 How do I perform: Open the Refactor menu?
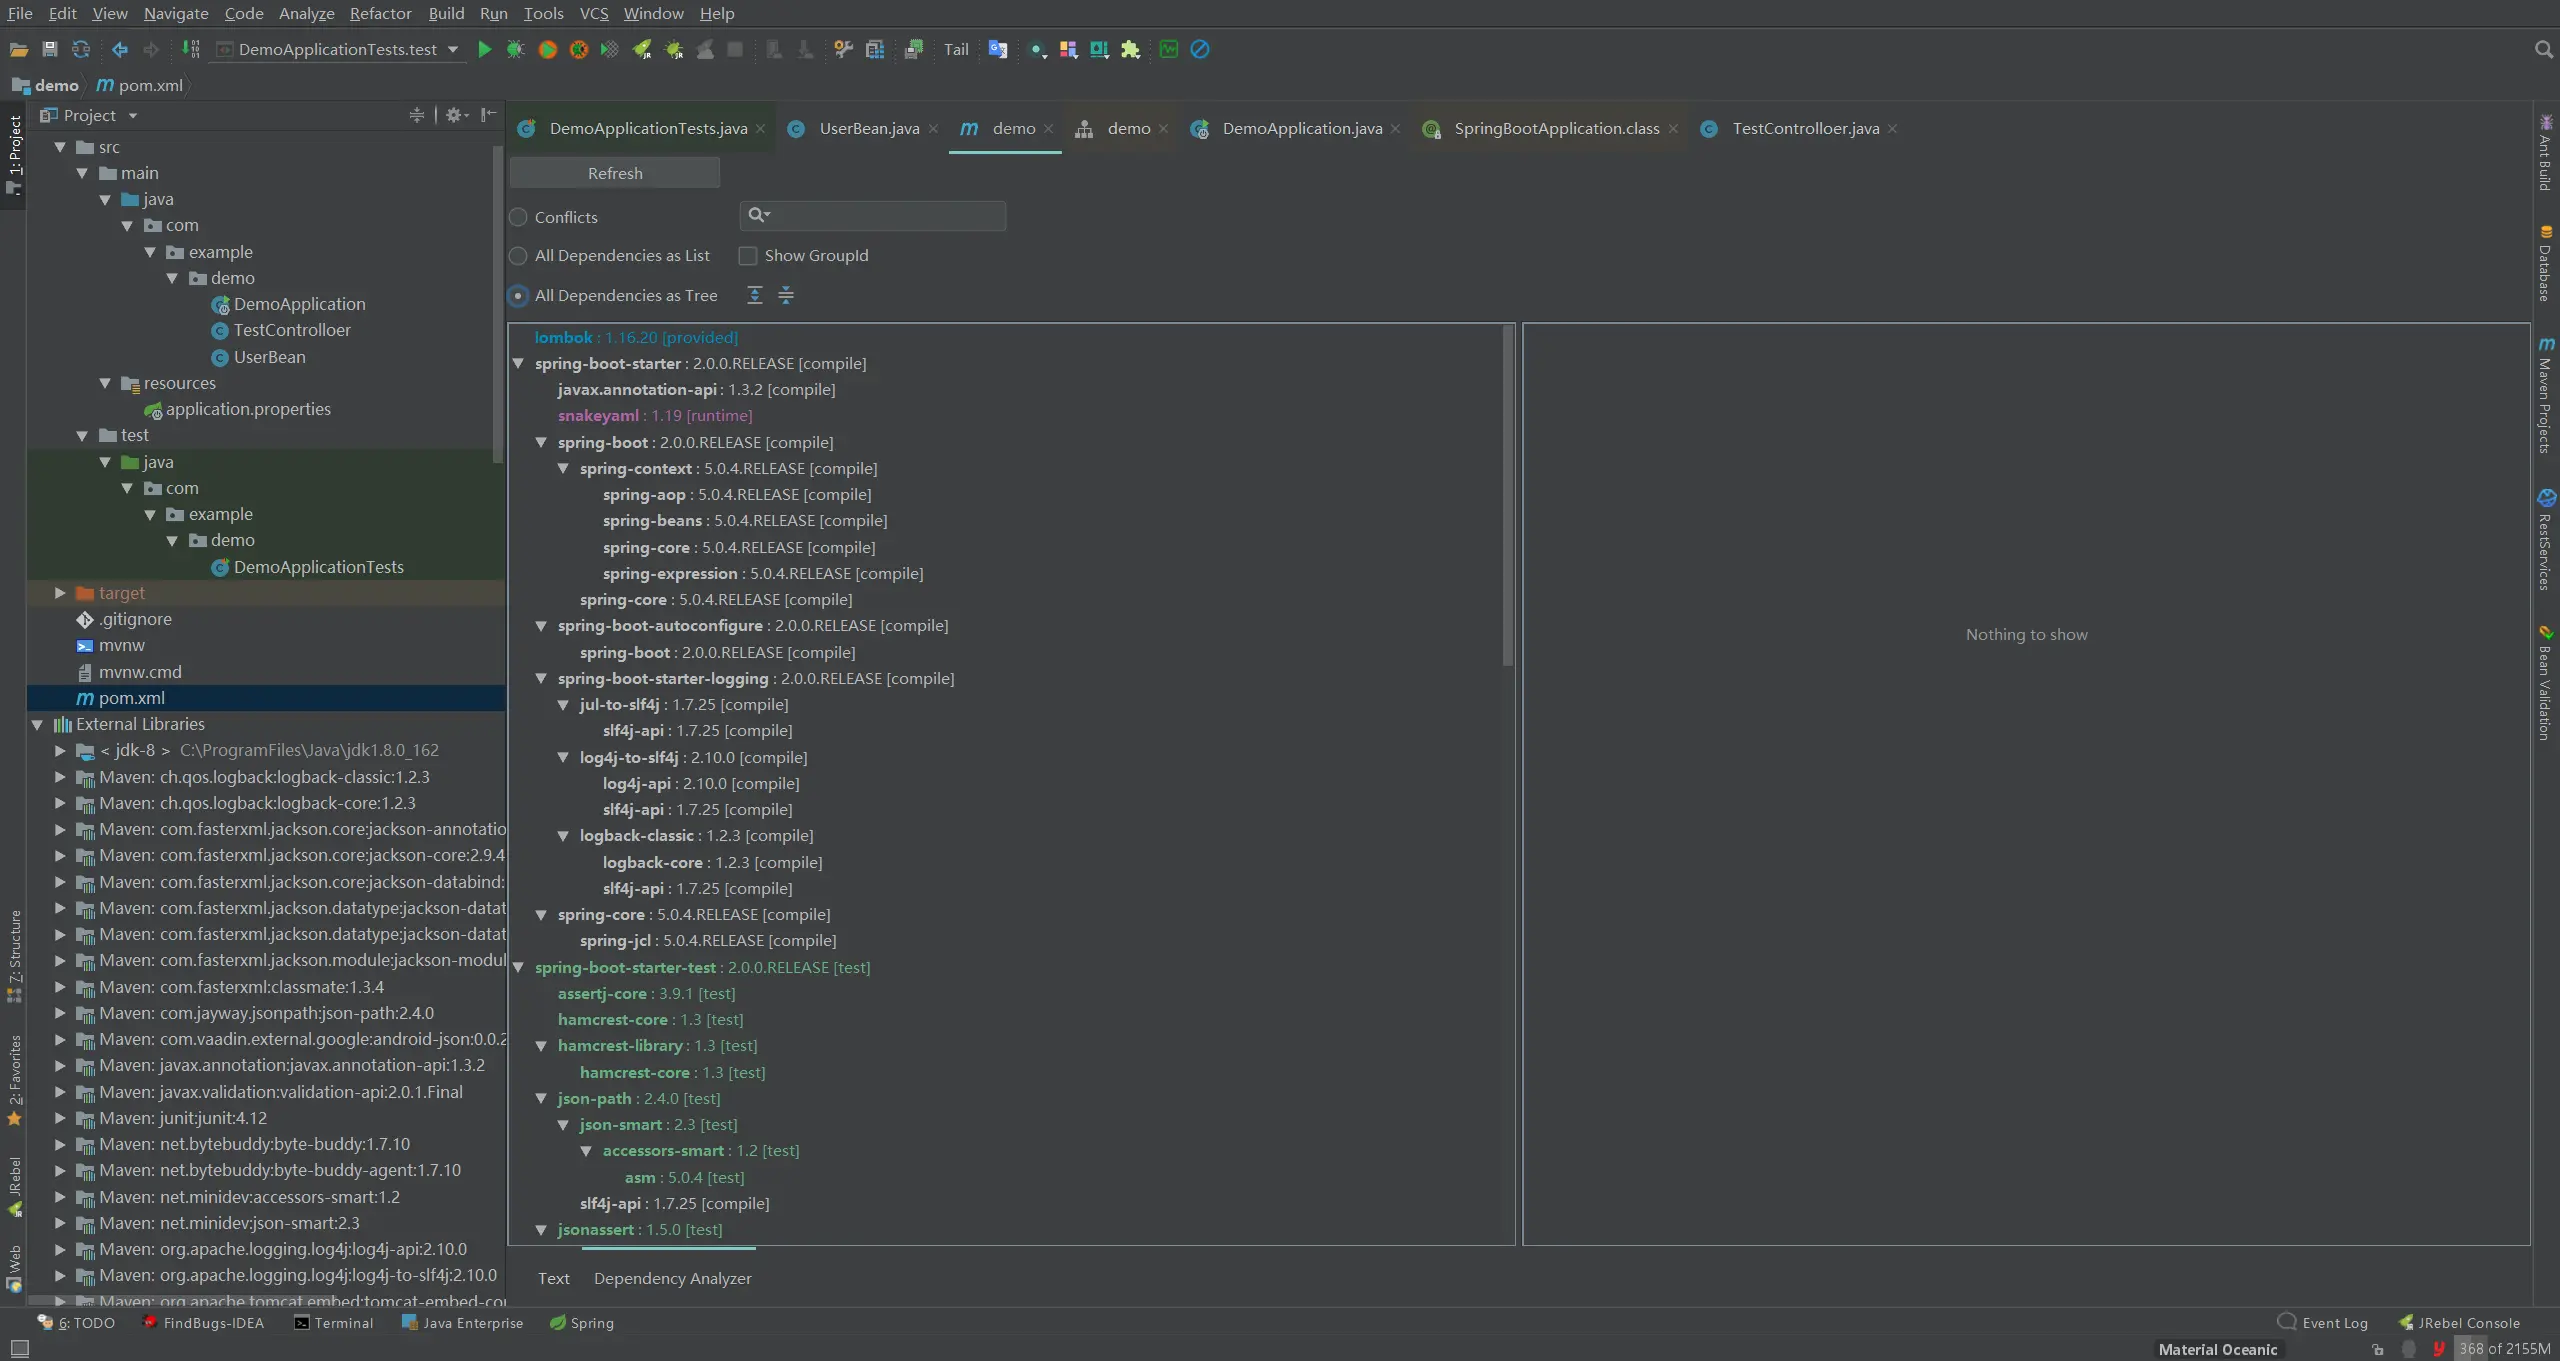click(380, 13)
